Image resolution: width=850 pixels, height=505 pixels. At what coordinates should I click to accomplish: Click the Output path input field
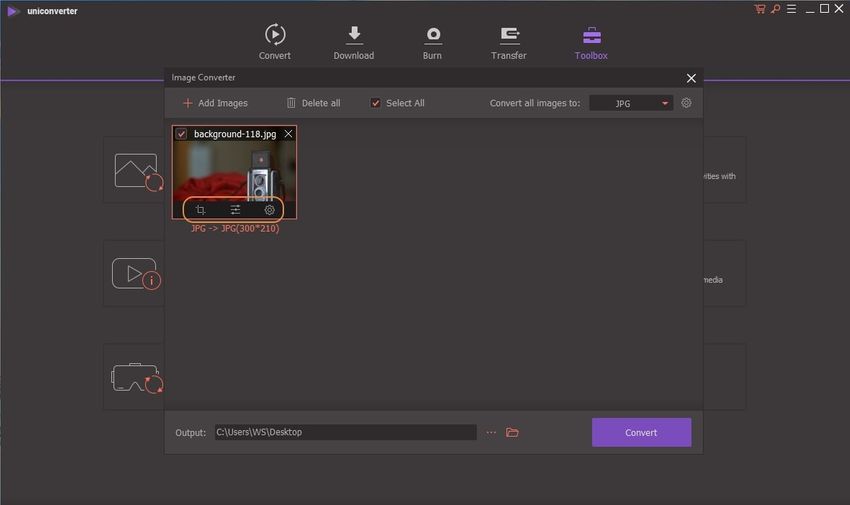pyautogui.click(x=344, y=432)
